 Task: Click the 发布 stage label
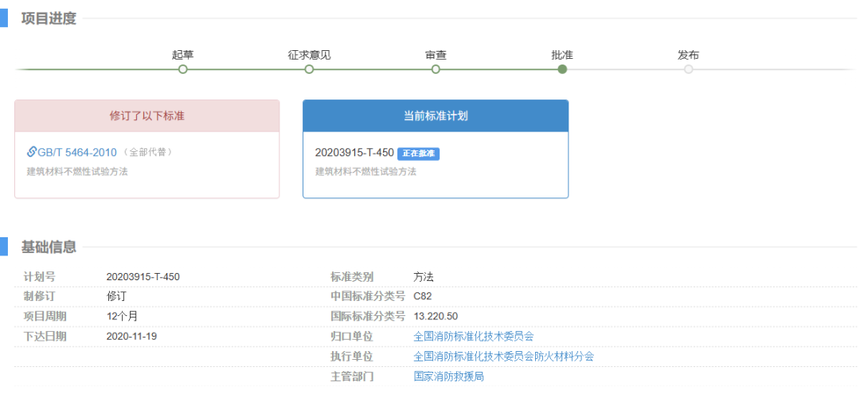tap(688, 54)
